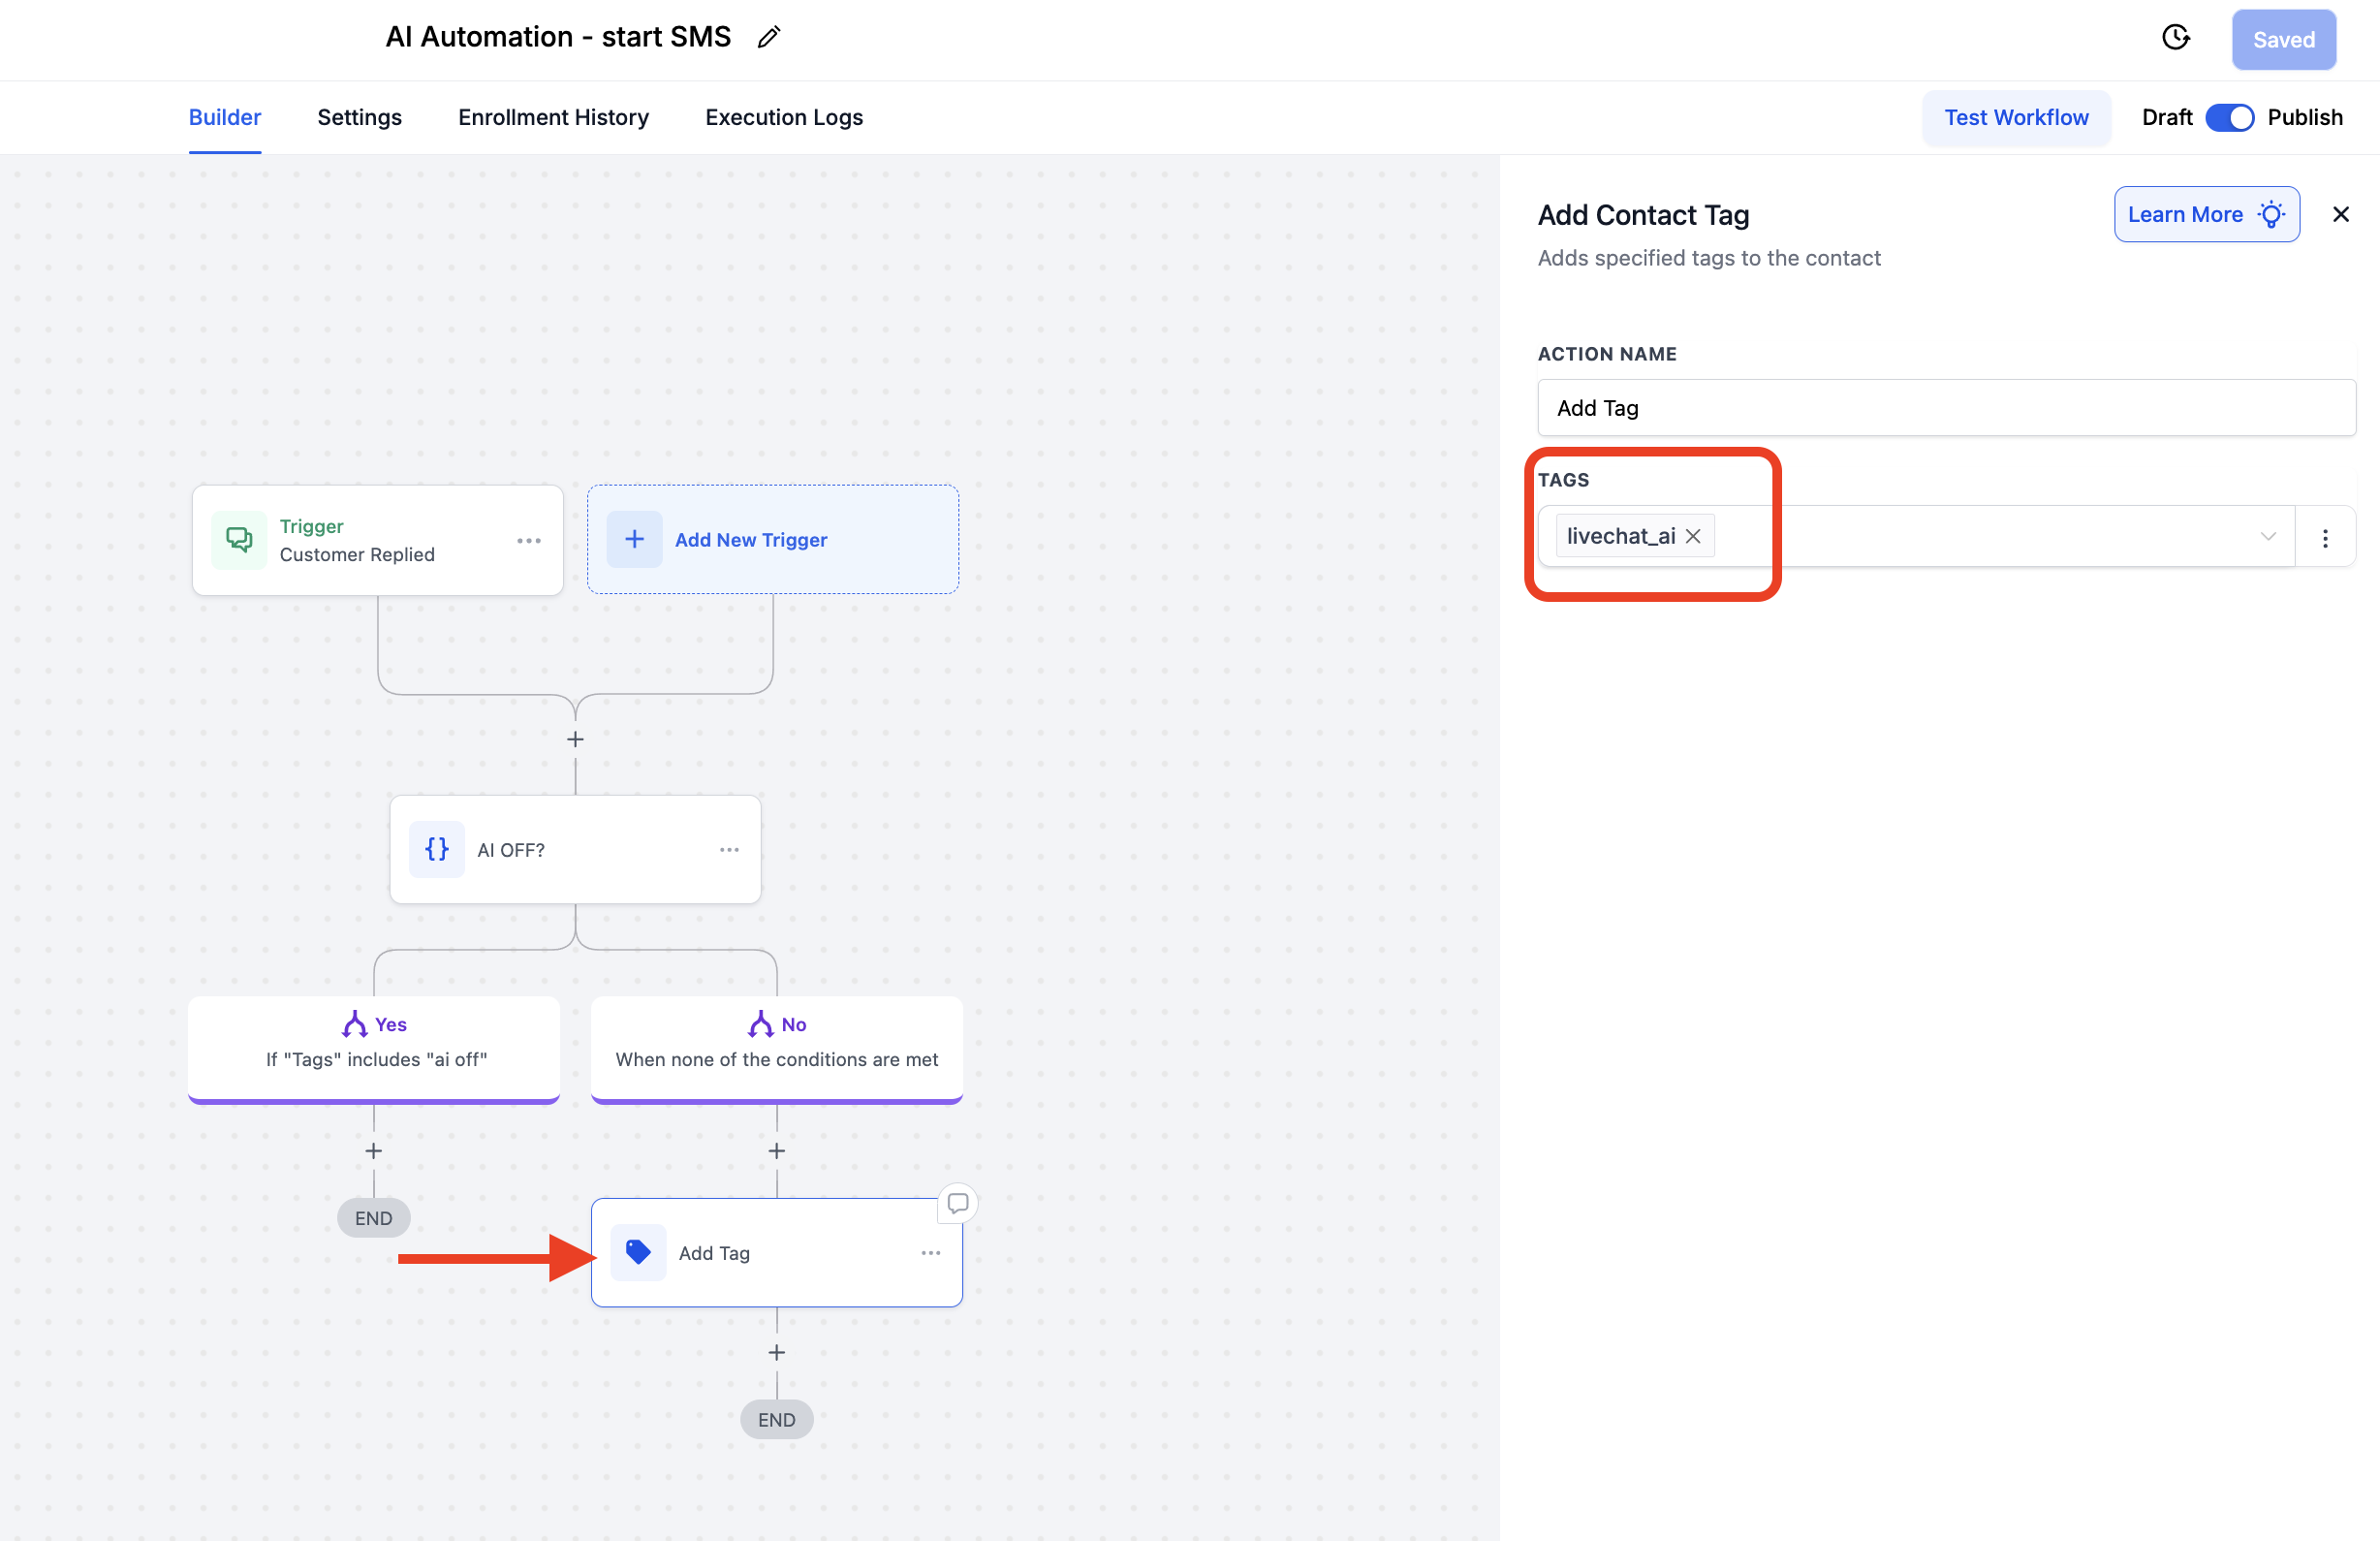Open the three-dot options beside Tags field

pyautogui.click(x=2325, y=538)
